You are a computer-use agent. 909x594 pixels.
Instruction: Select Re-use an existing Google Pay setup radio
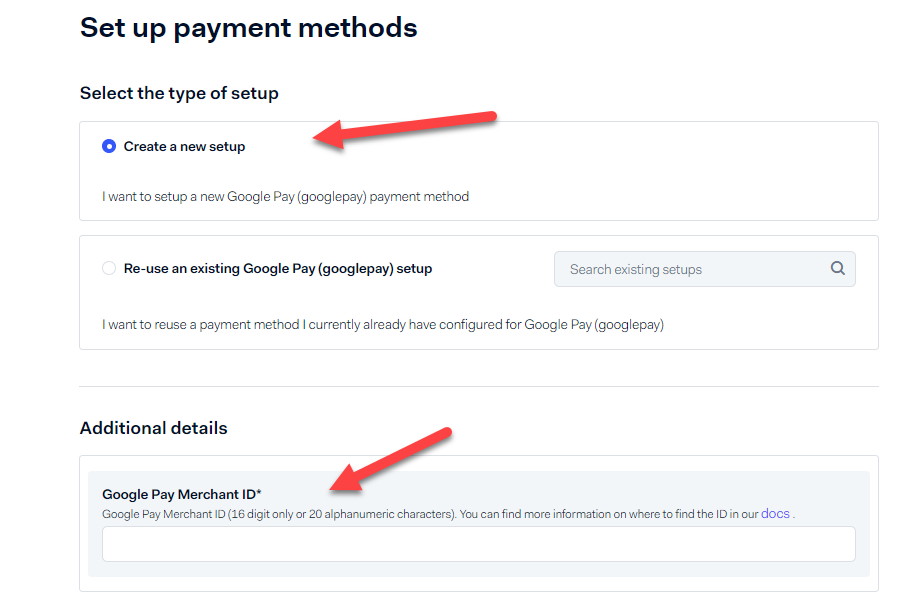(x=109, y=268)
